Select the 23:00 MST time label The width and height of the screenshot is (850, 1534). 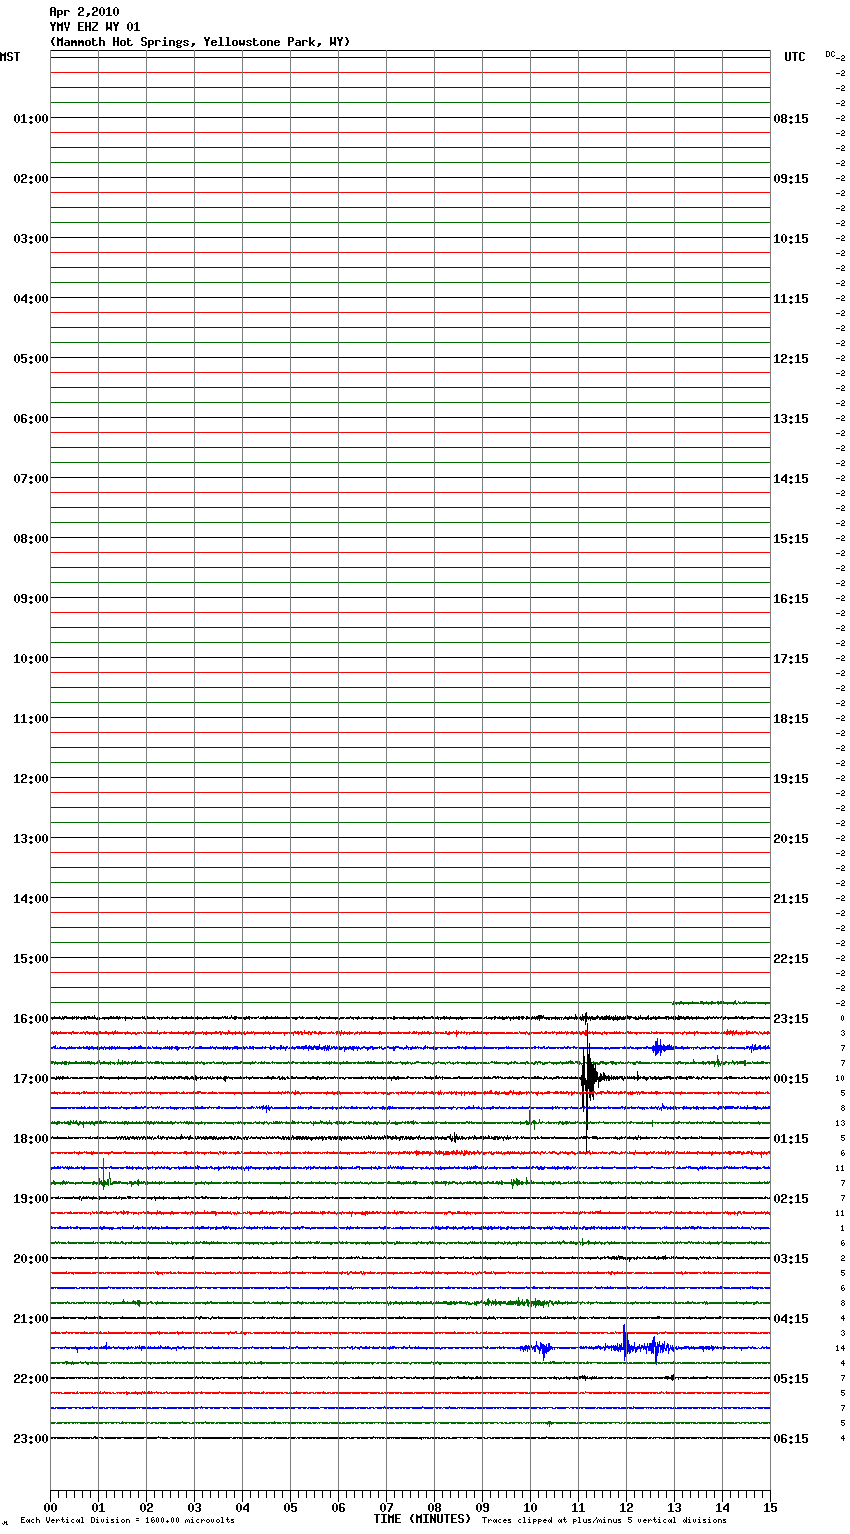(31, 1439)
